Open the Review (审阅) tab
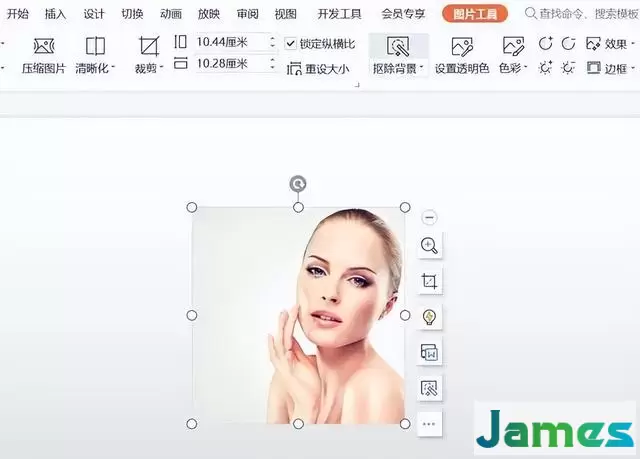The width and height of the screenshot is (640, 459). coord(247,14)
